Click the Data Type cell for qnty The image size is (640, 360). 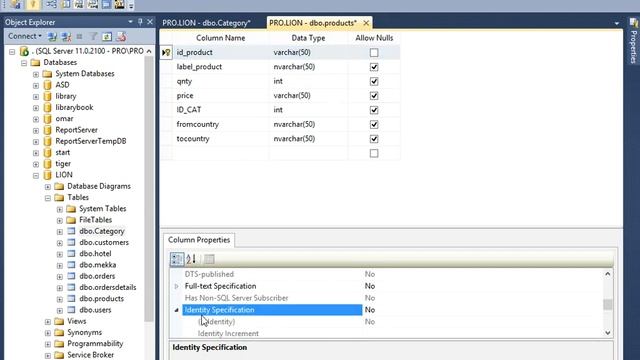click(x=308, y=81)
